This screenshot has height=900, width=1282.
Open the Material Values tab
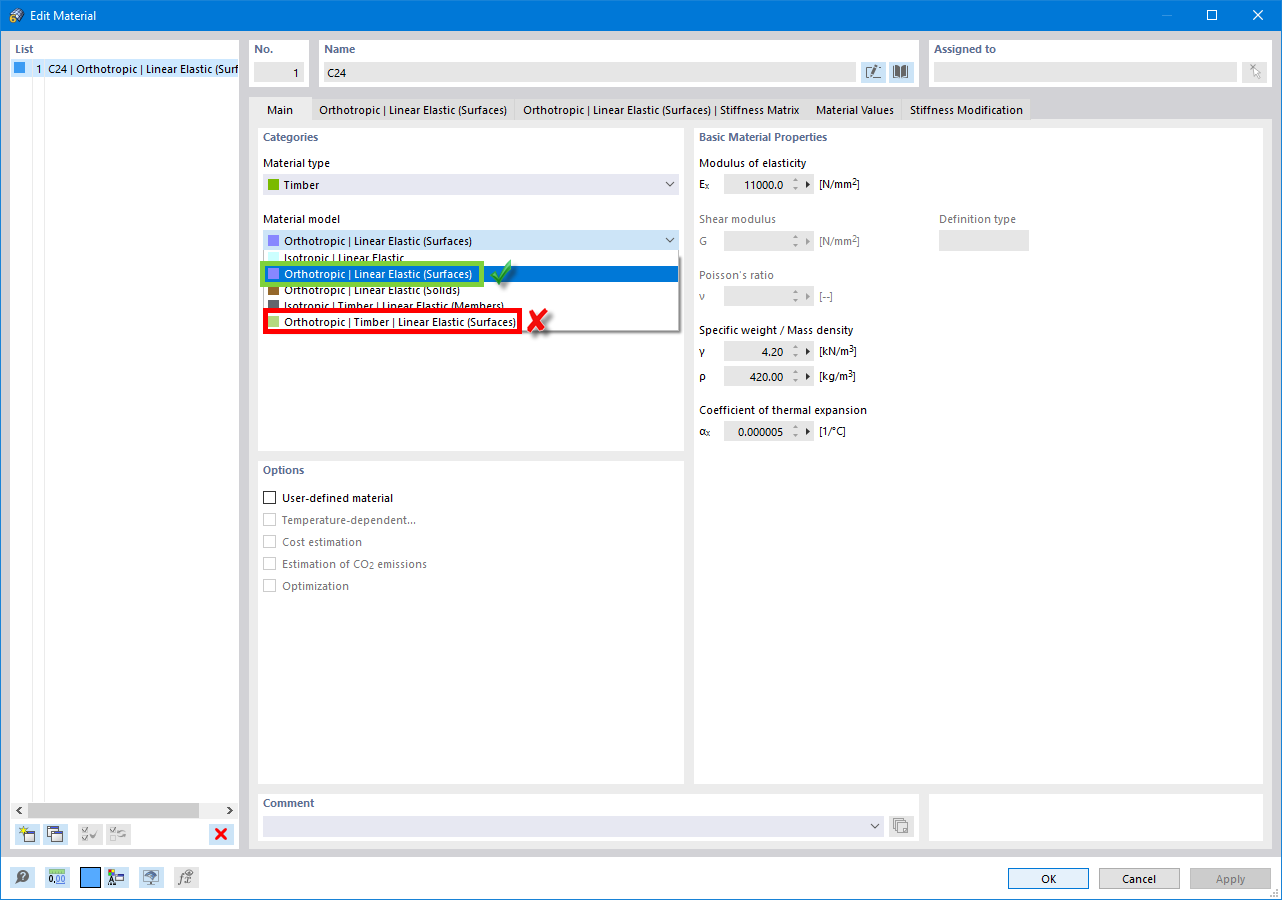(855, 110)
